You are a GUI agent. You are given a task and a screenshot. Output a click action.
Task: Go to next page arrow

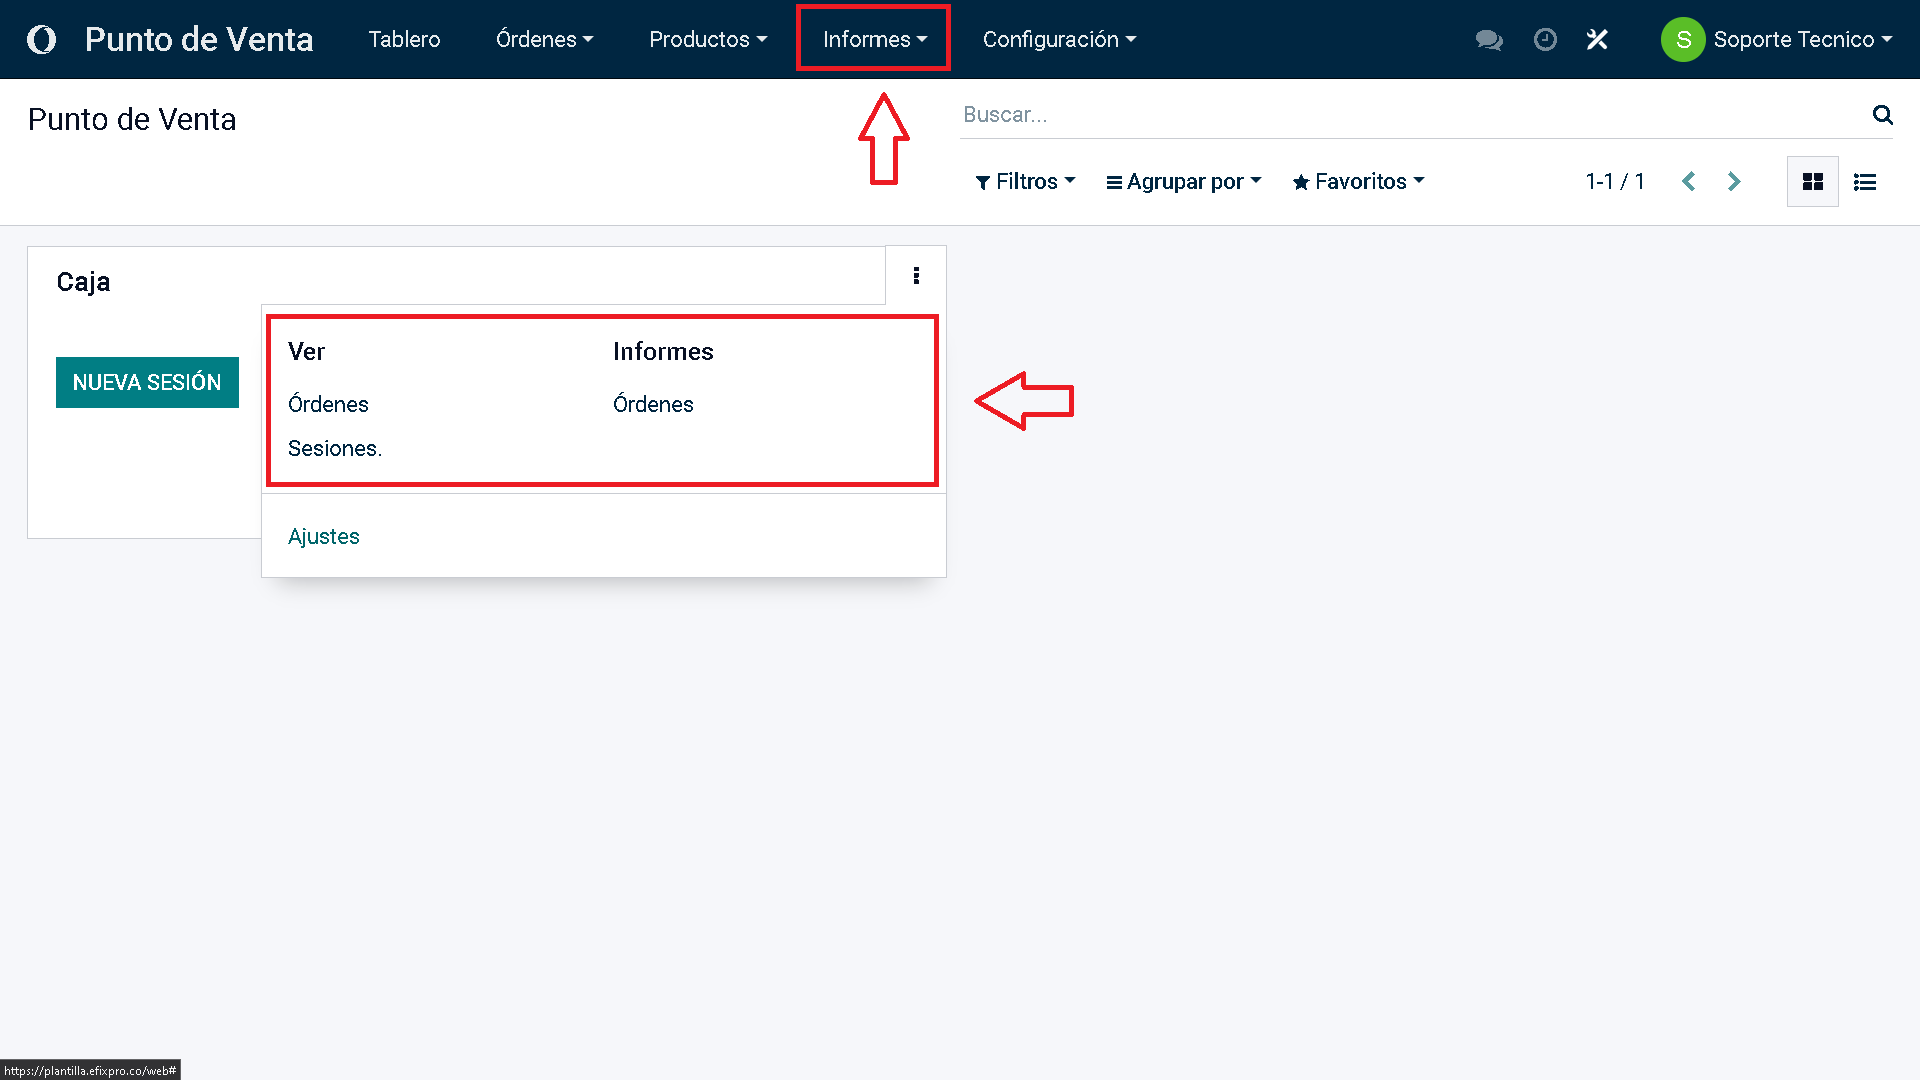(x=1734, y=182)
